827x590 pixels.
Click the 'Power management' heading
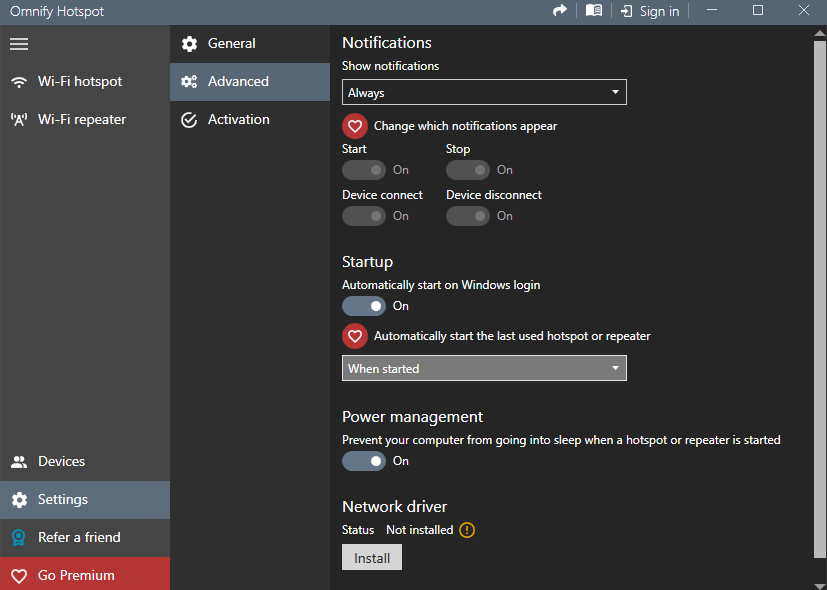click(412, 417)
